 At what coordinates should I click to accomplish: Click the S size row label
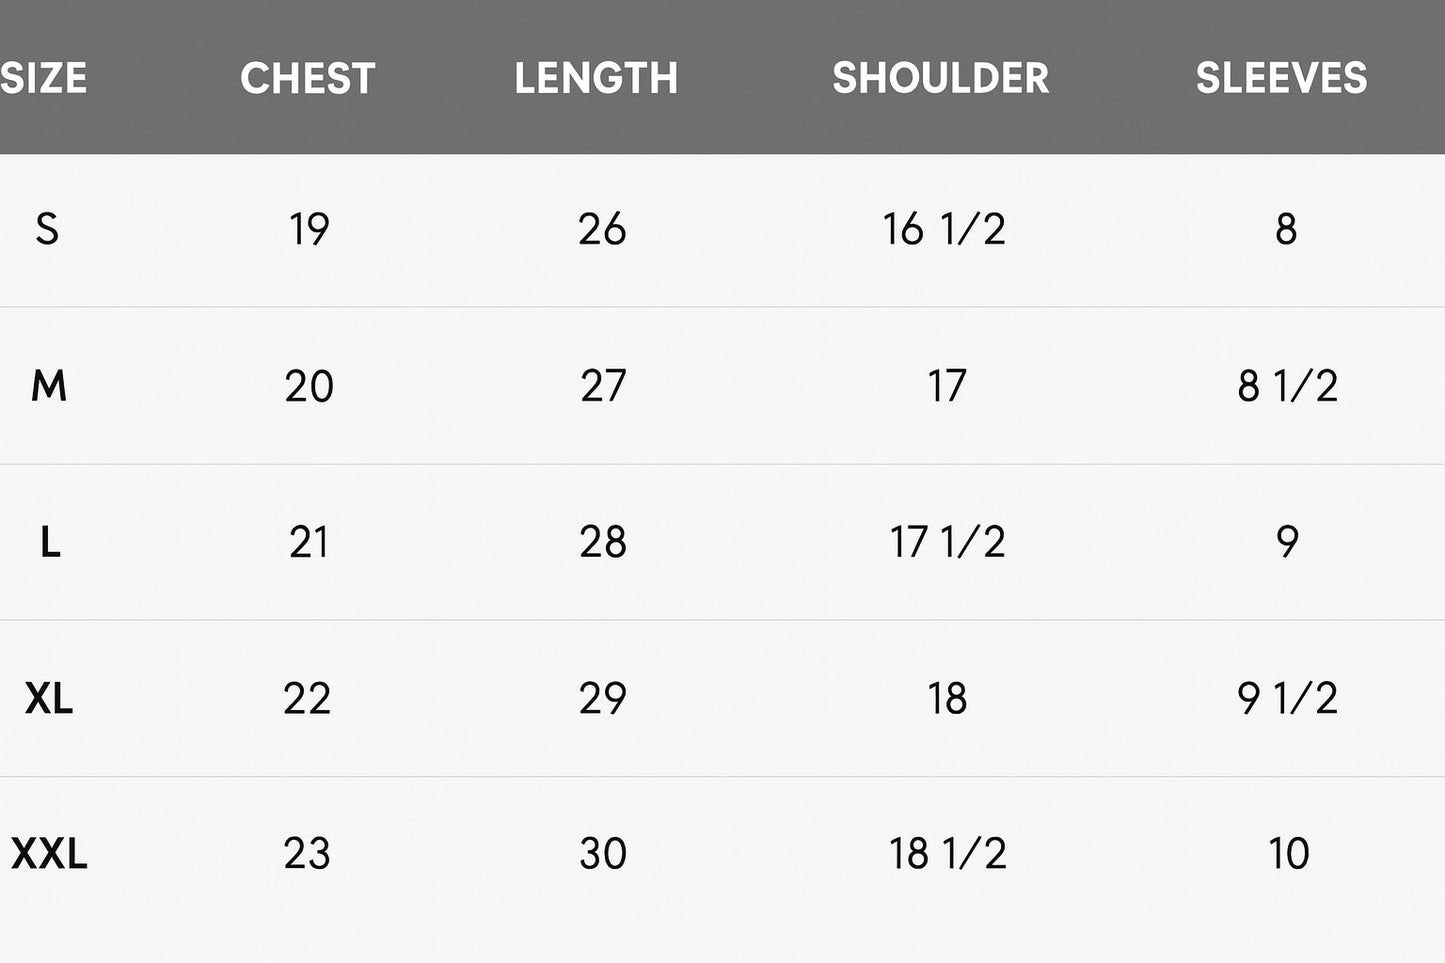click(x=47, y=229)
